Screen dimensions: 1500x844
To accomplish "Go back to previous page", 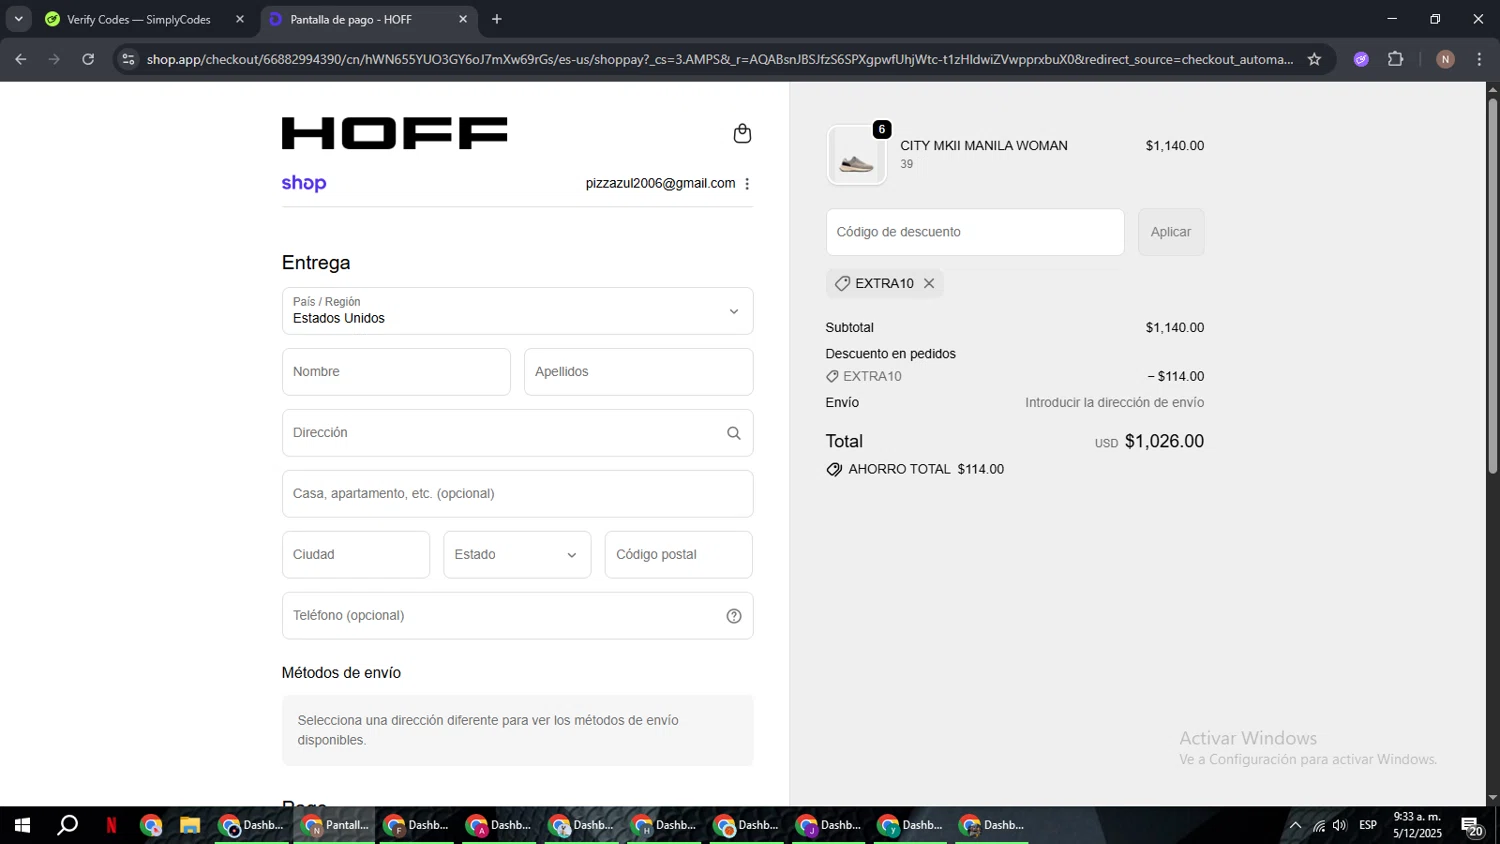I will (20, 59).
